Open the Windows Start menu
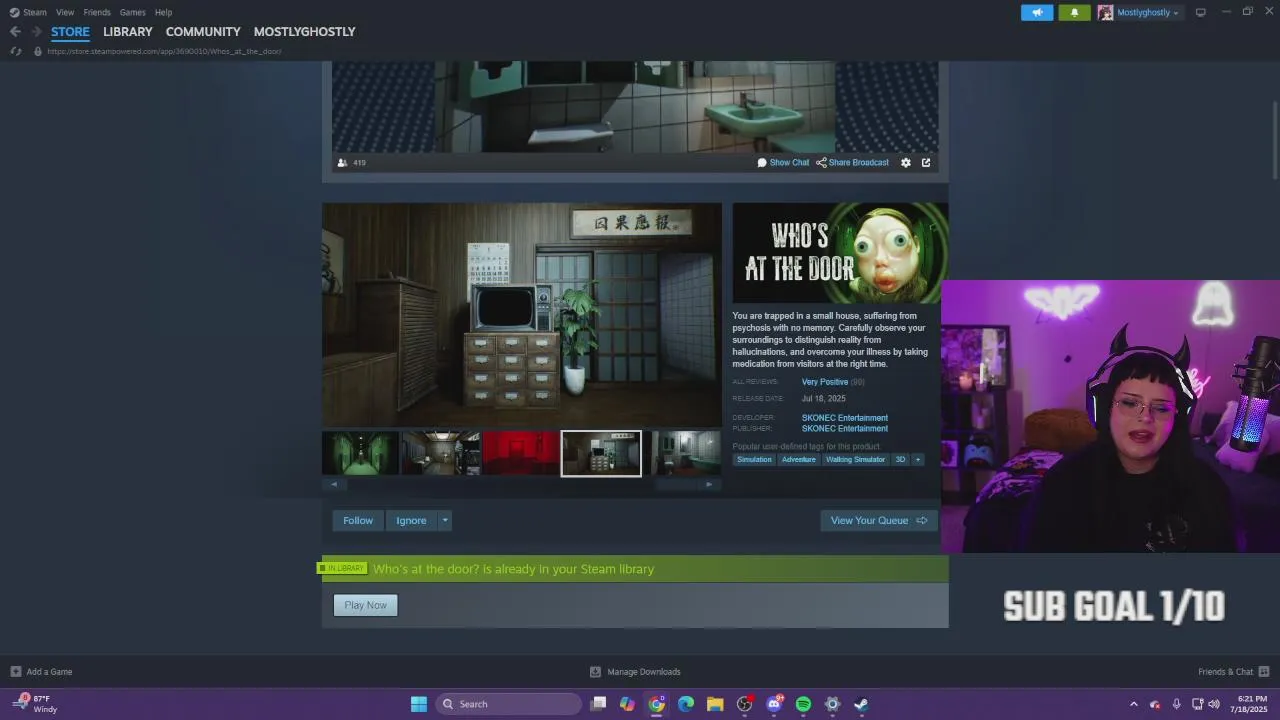This screenshot has width=1280, height=720. click(x=419, y=704)
